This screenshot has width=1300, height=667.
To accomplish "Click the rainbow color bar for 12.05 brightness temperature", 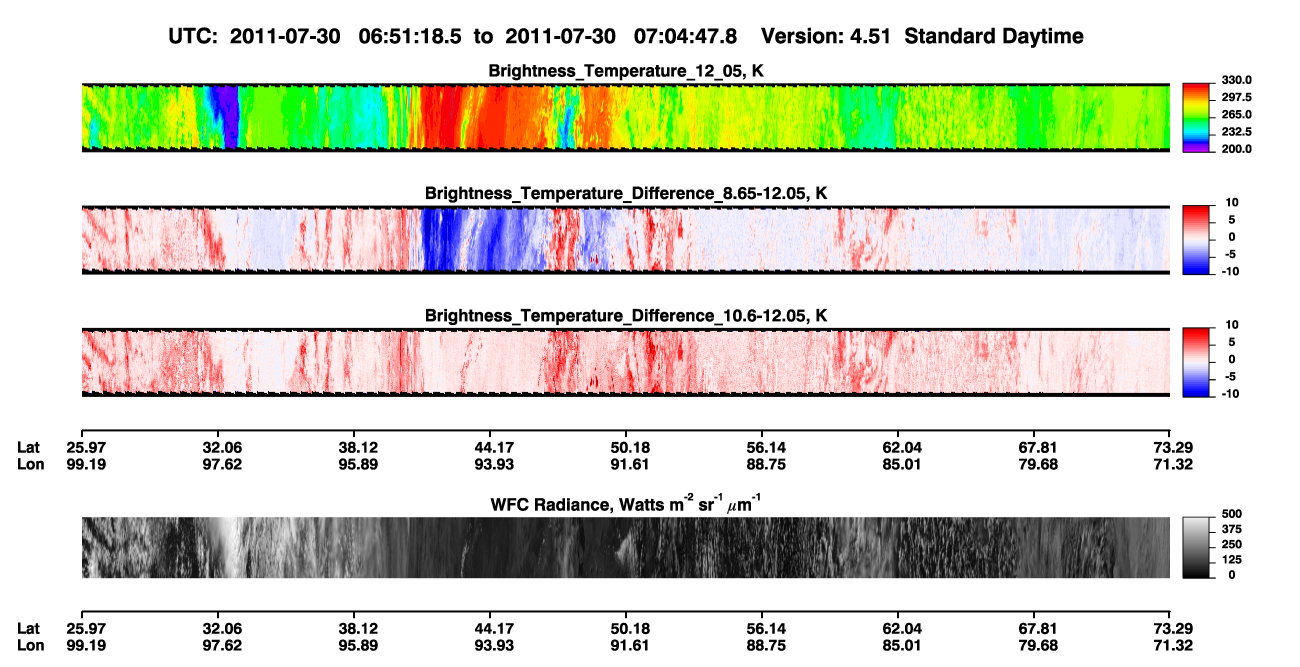I will [1198, 117].
